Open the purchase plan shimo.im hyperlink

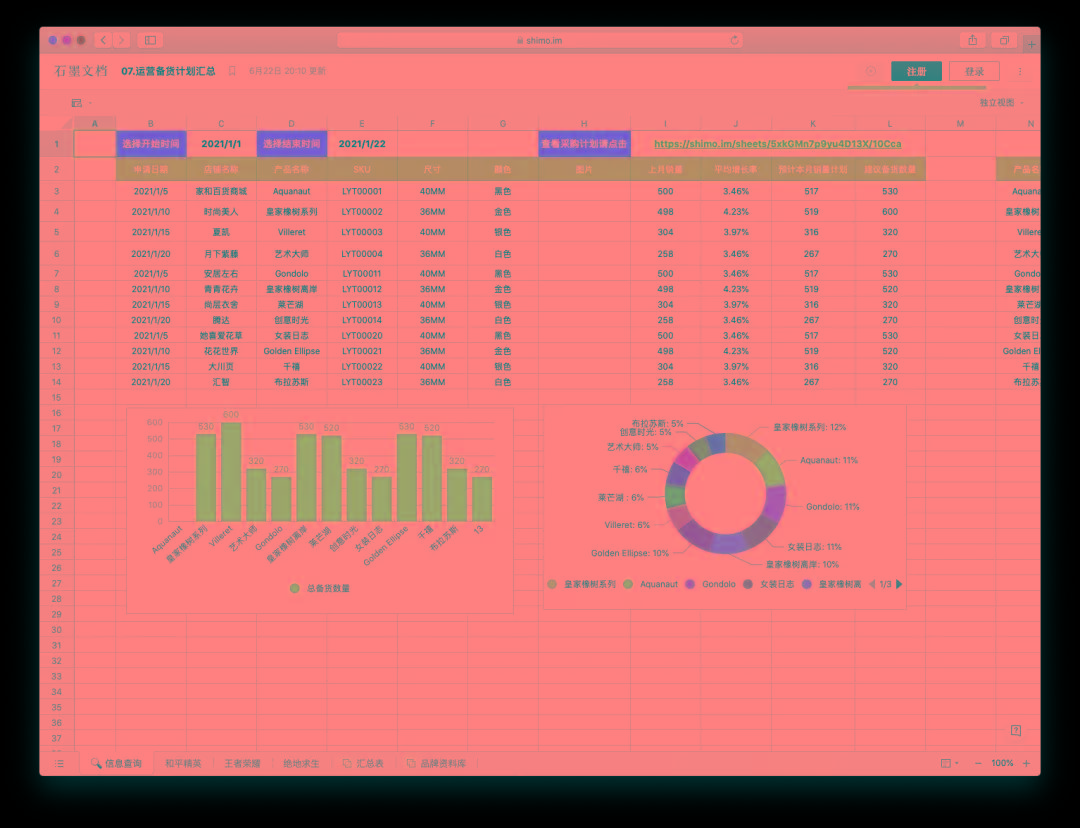(x=778, y=144)
